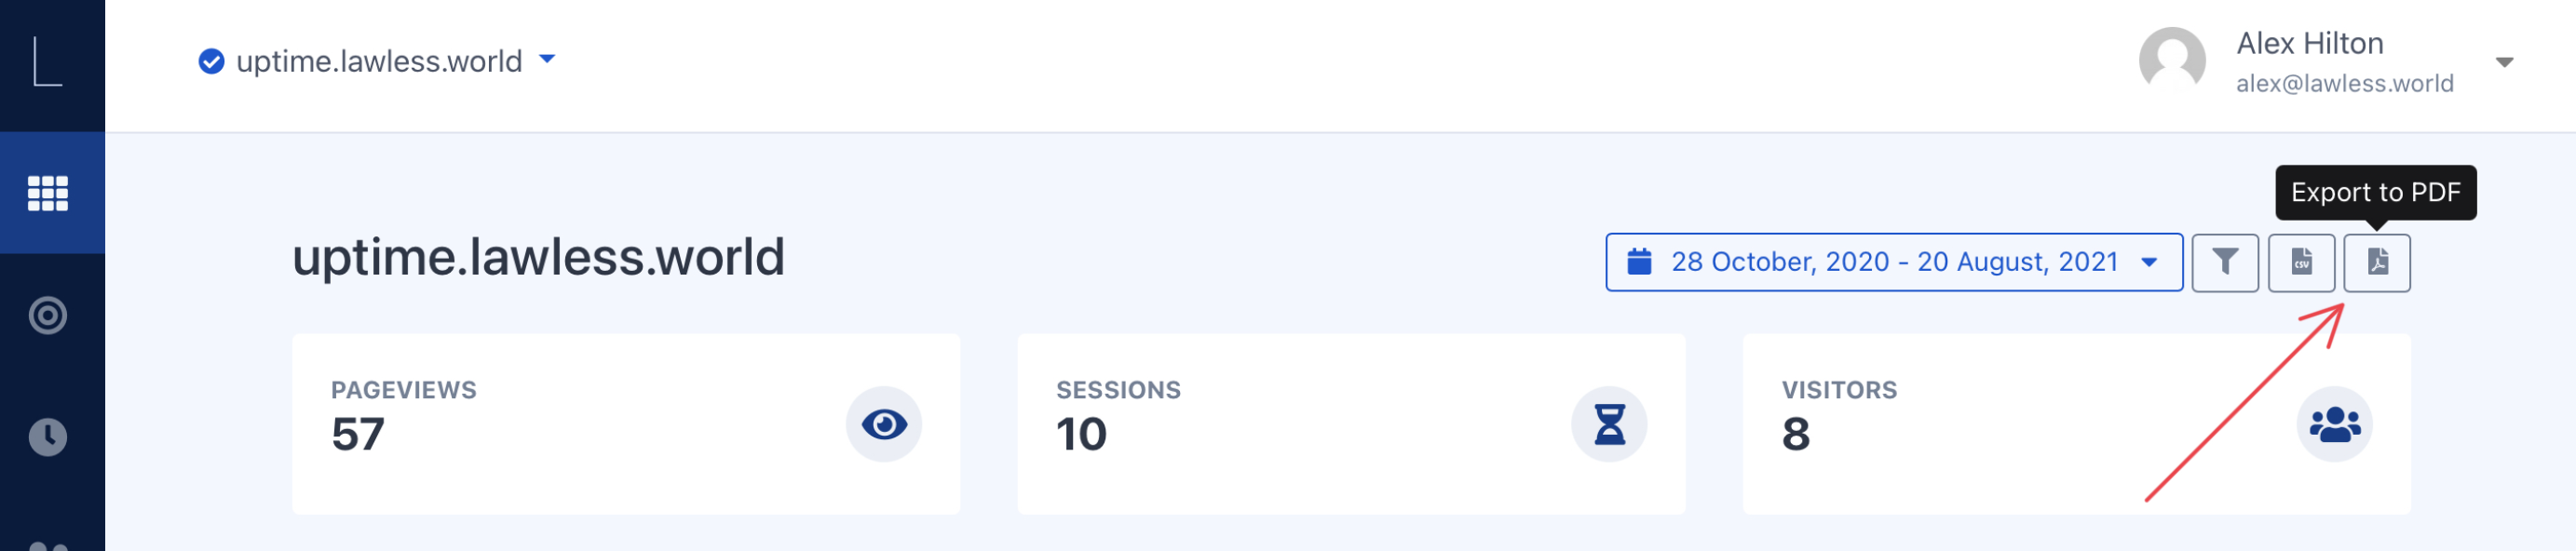The width and height of the screenshot is (2576, 551).
Task: Select the Pageviews stat card
Action: tap(625, 424)
